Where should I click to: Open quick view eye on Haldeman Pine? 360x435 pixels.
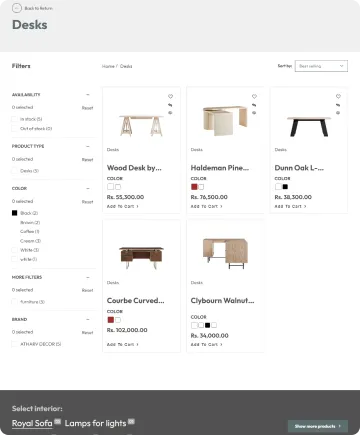[254, 113]
